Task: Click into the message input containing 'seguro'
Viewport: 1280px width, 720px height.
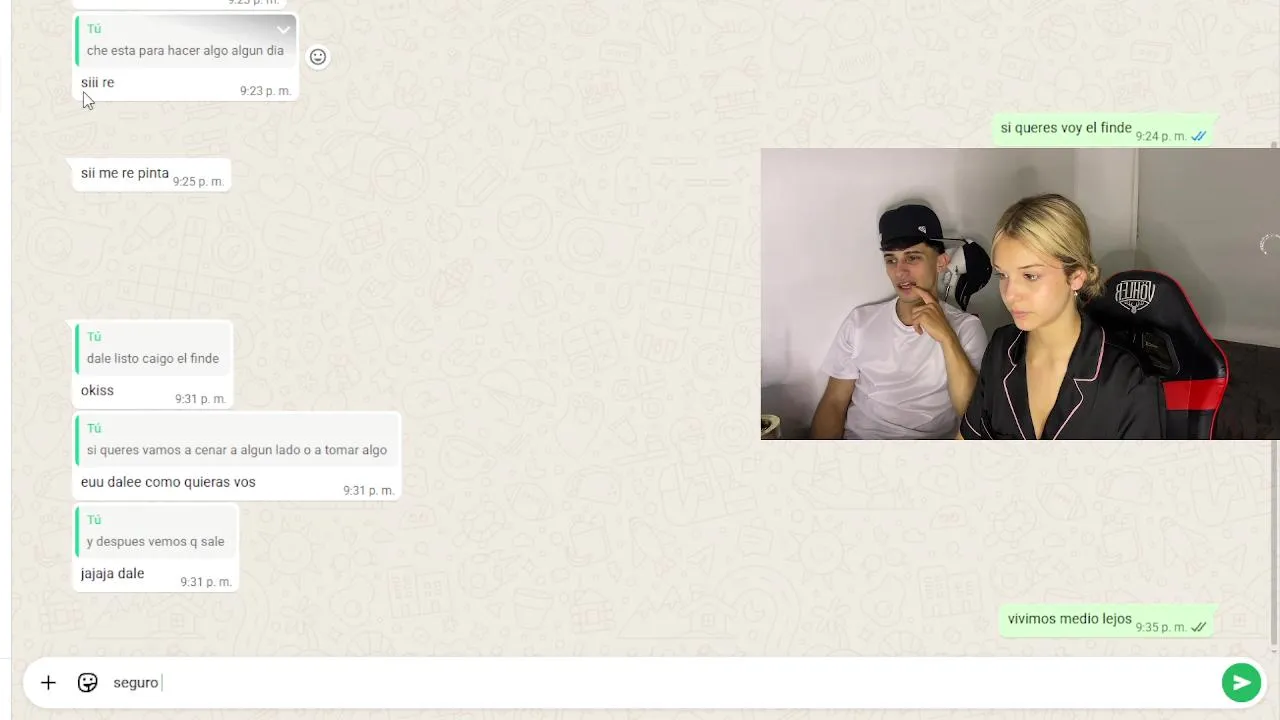Action: tap(660, 683)
